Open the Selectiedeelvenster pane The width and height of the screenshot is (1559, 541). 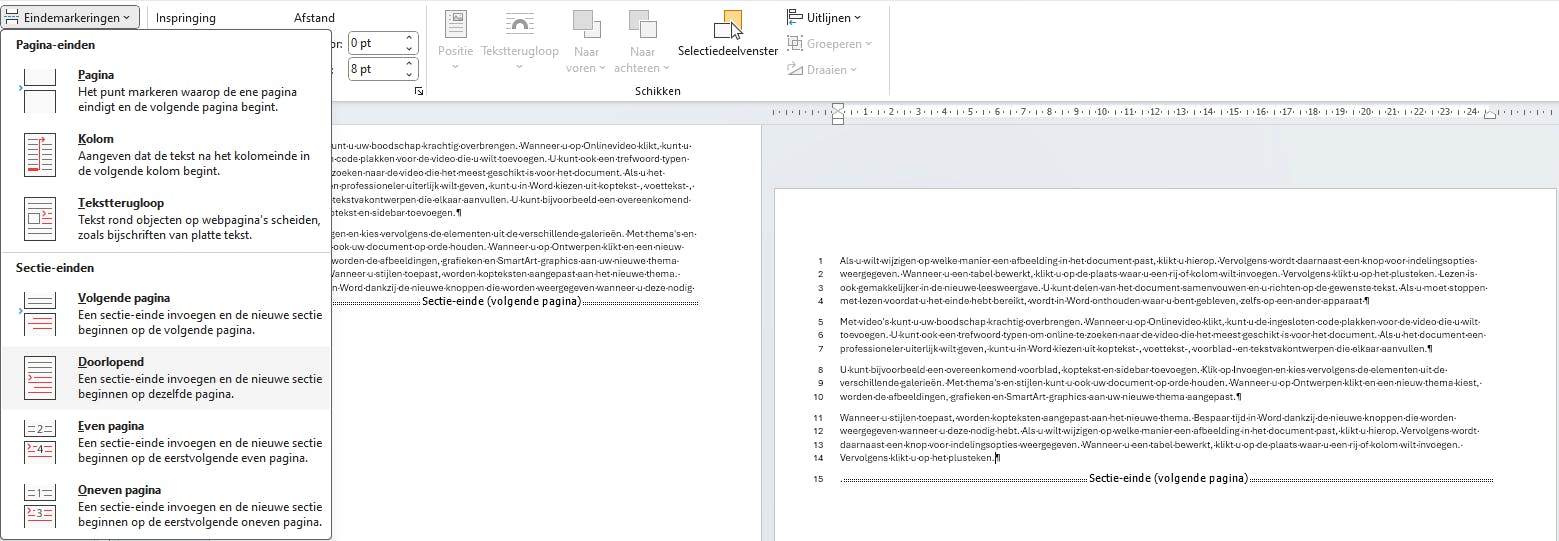(728, 33)
